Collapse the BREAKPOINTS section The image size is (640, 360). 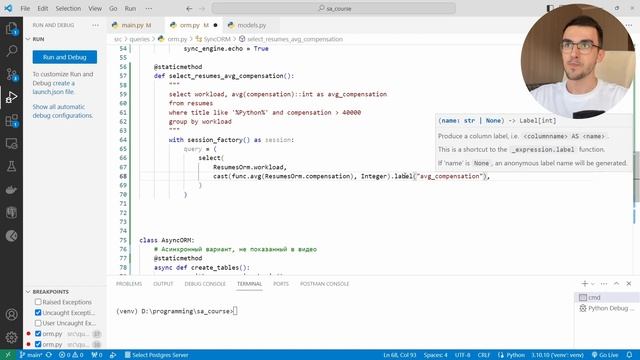(x=28, y=291)
